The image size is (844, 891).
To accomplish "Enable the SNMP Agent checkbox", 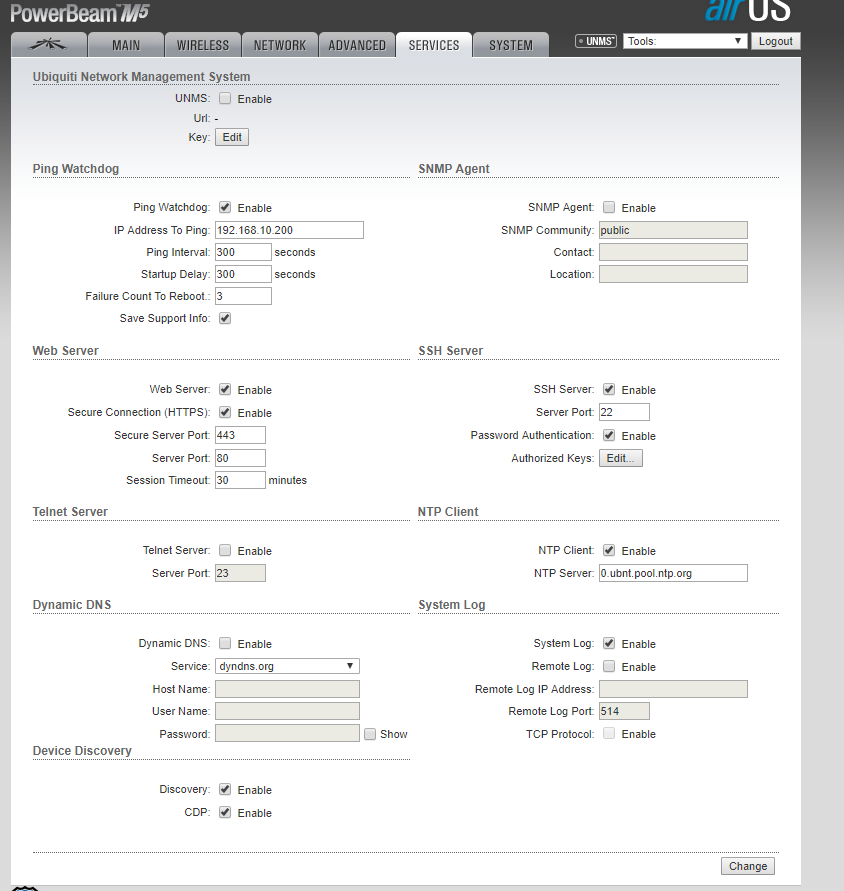I will coord(609,207).
